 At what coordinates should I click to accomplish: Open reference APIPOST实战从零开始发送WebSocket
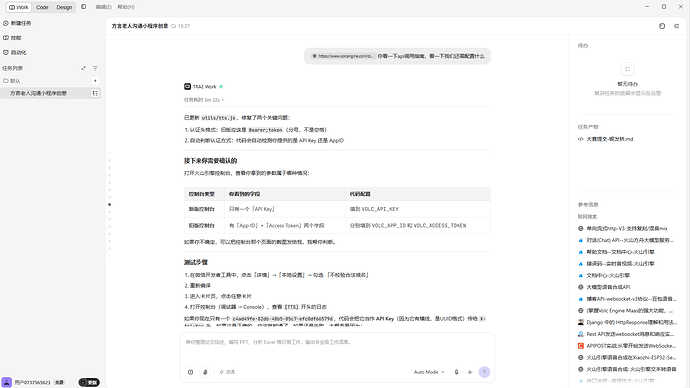pos(627,346)
